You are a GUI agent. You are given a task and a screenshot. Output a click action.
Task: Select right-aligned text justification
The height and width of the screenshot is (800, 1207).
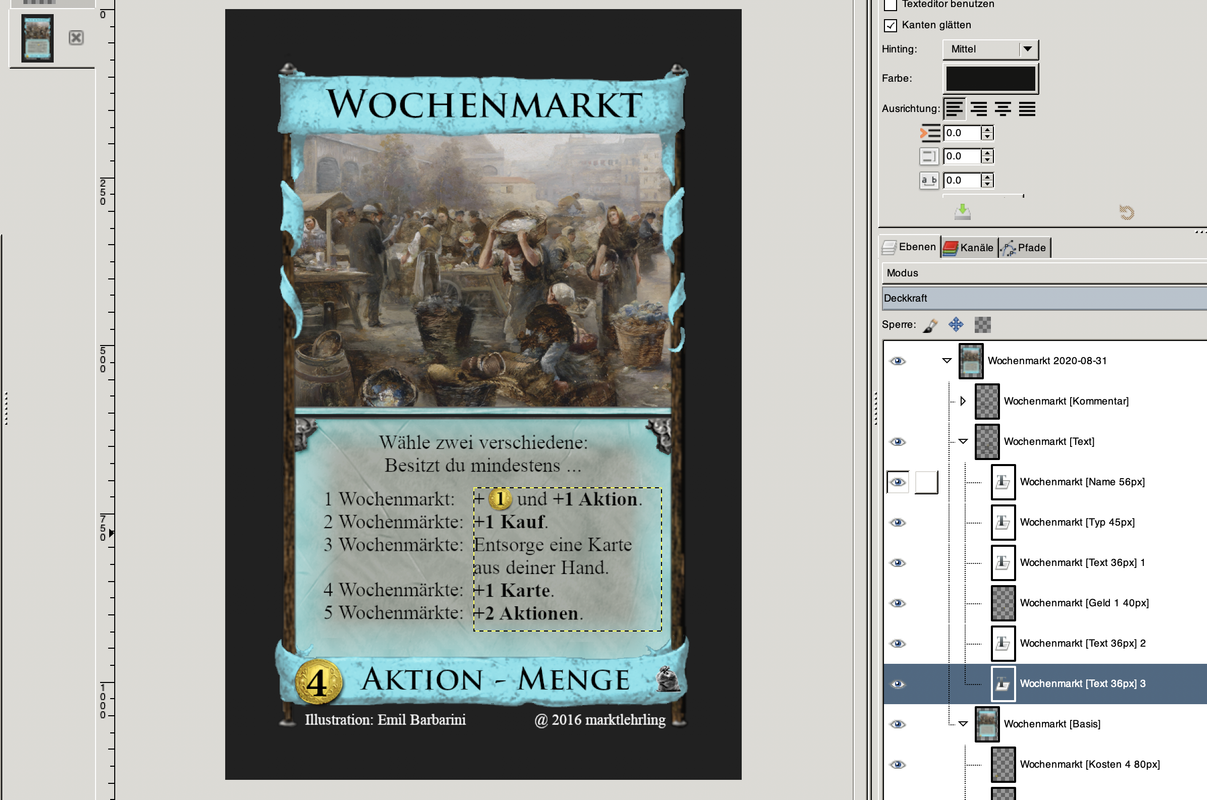(979, 108)
